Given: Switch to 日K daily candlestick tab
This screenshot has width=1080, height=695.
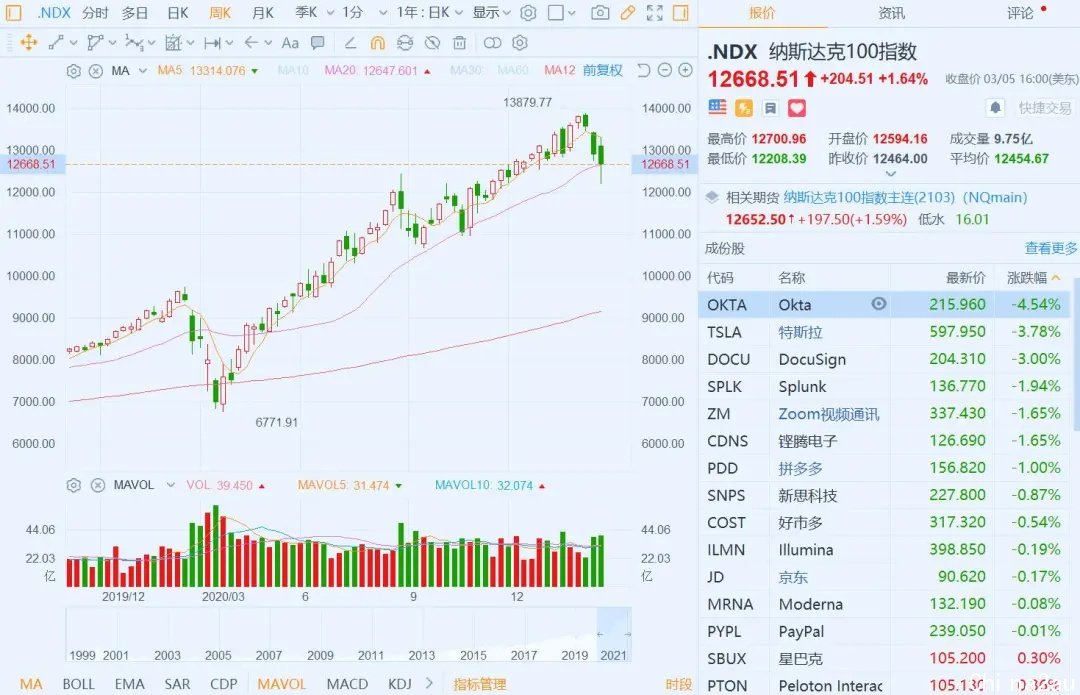Looking at the screenshot, I should (178, 12).
